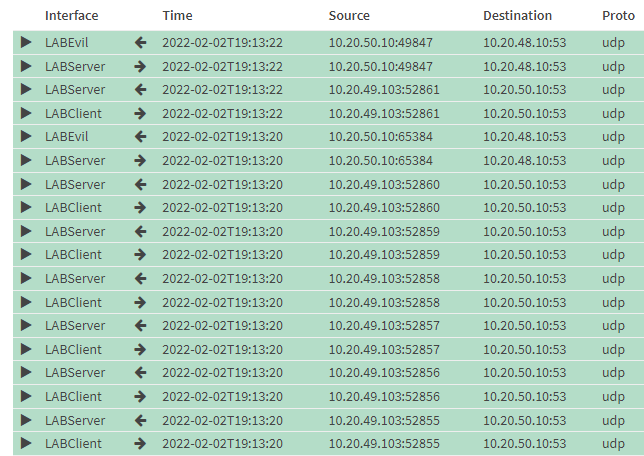Click the Time column header

coord(177,16)
